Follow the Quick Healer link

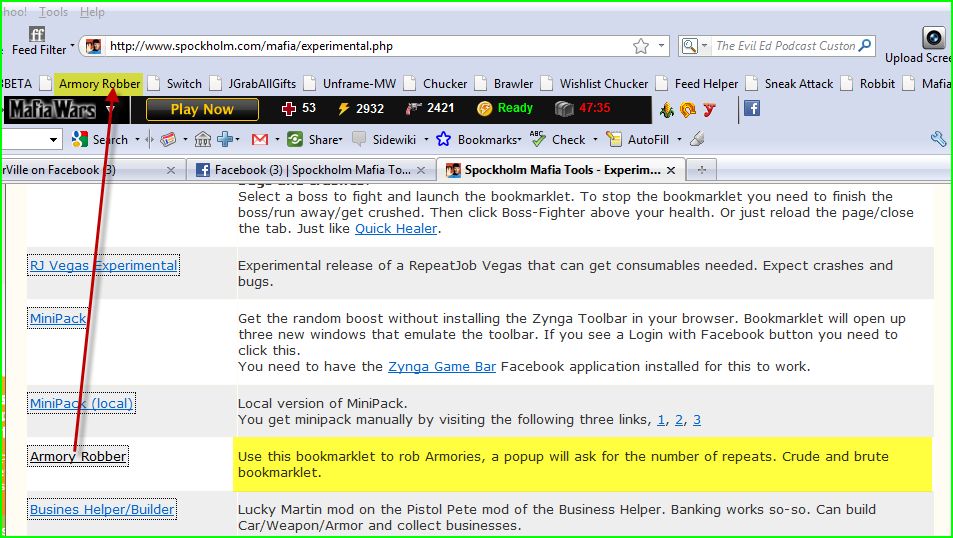point(396,229)
